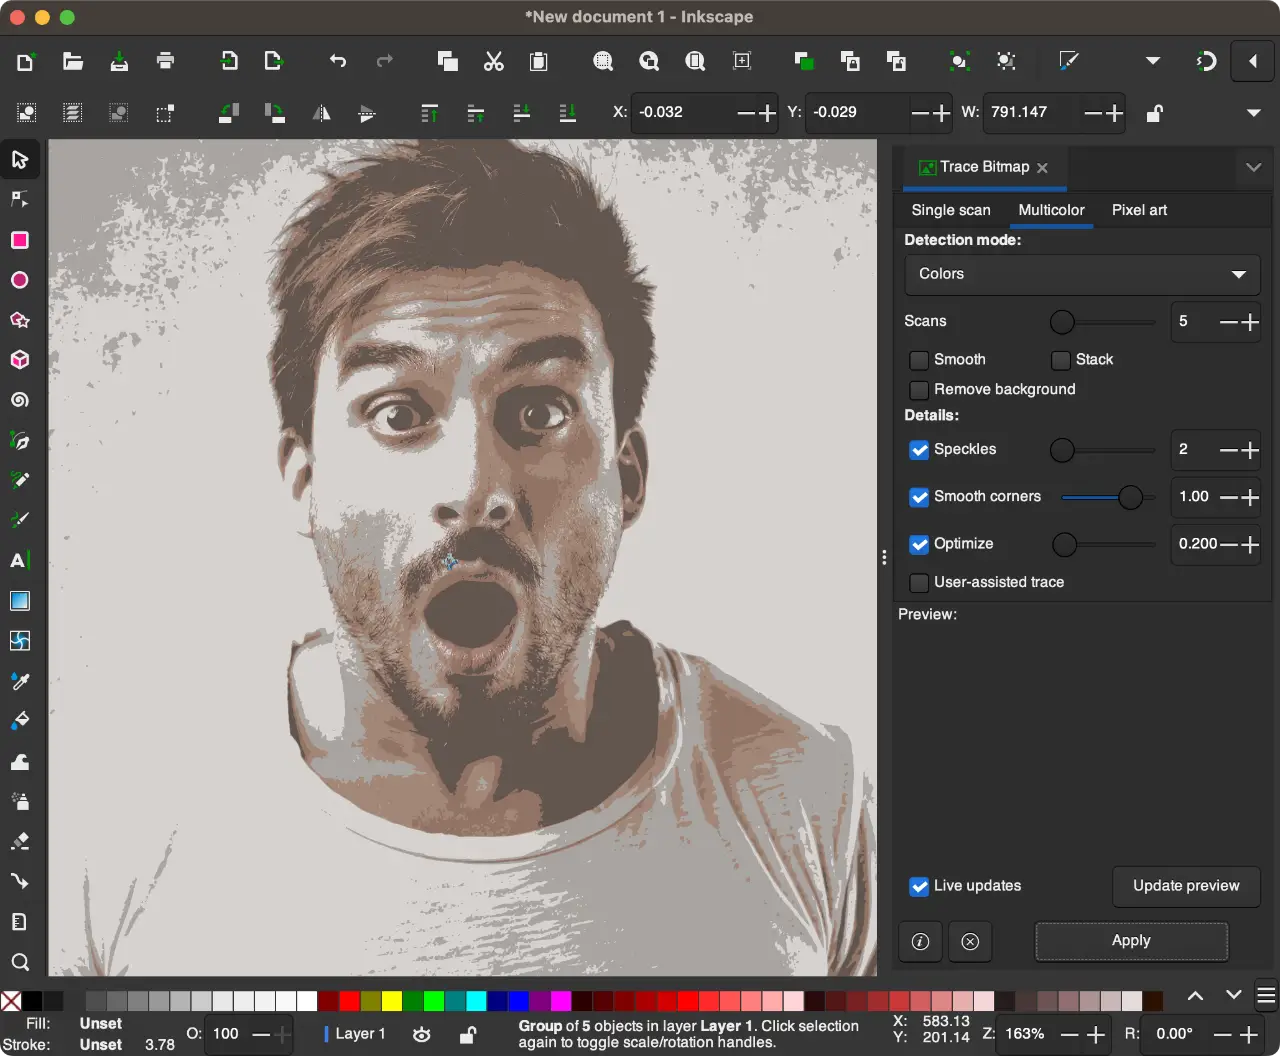Click the Apply button
The height and width of the screenshot is (1056, 1280).
1131,941
